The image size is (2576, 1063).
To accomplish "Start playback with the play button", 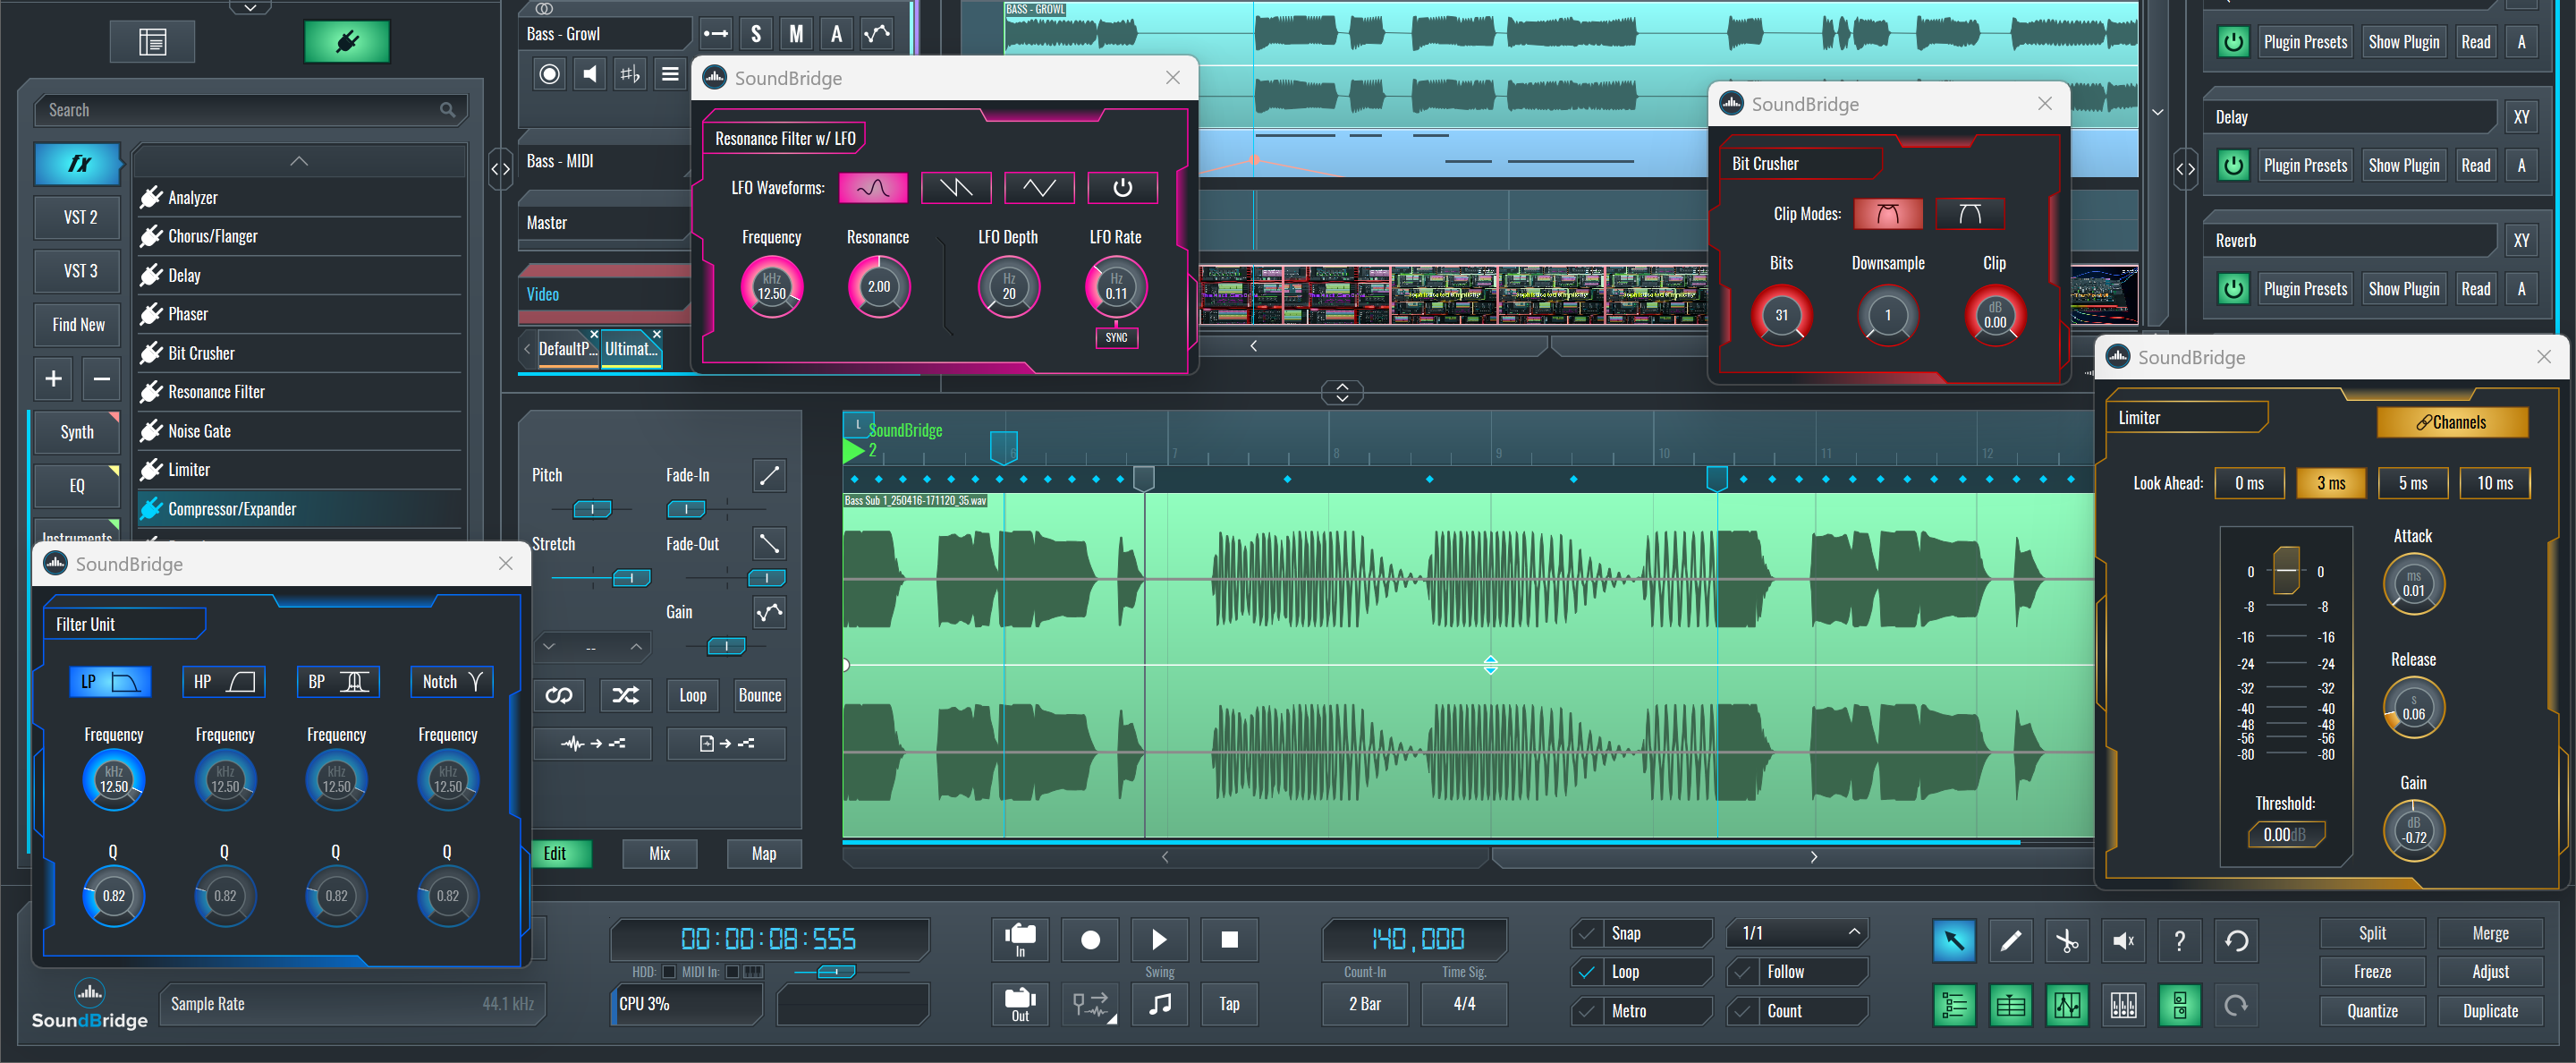I will [1159, 940].
